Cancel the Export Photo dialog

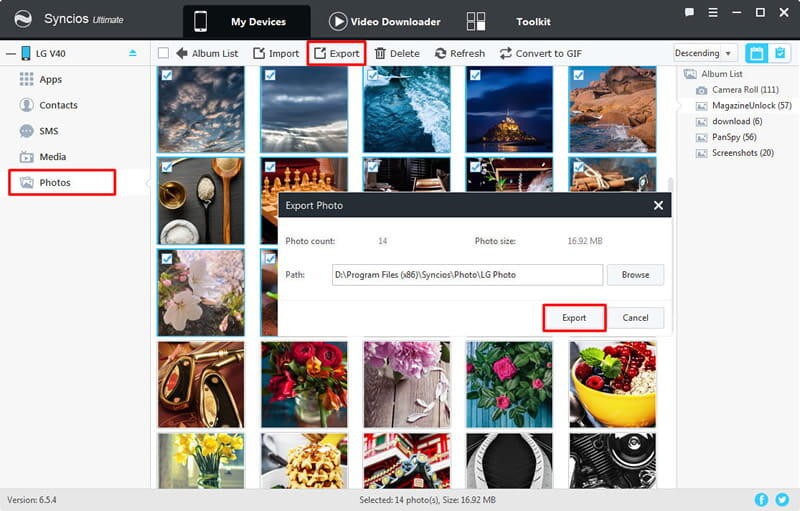(x=635, y=318)
